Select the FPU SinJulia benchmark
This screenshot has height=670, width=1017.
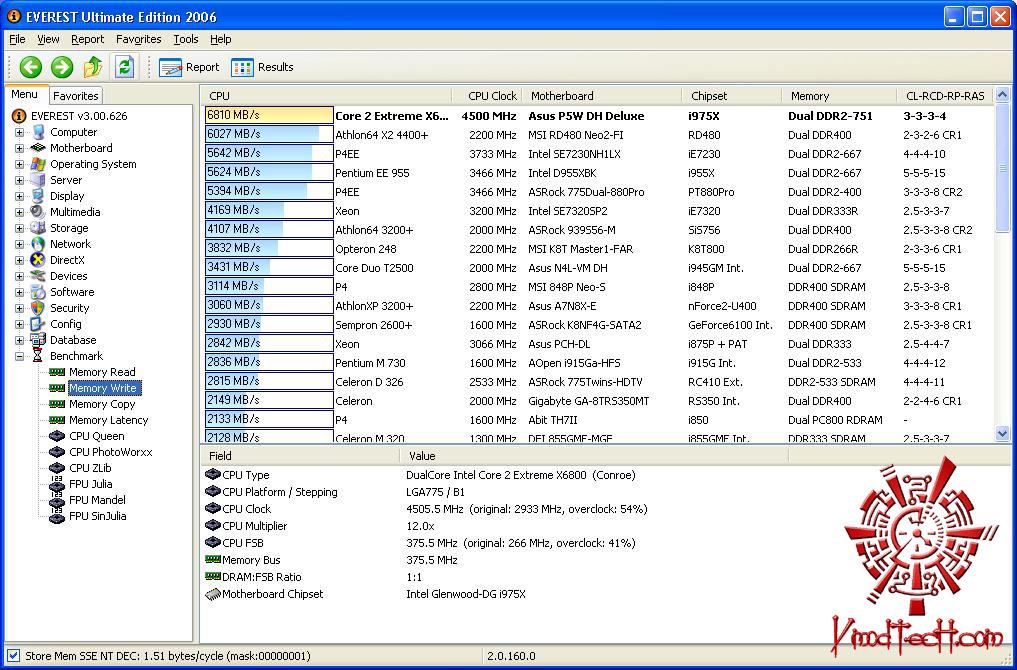tap(97, 516)
